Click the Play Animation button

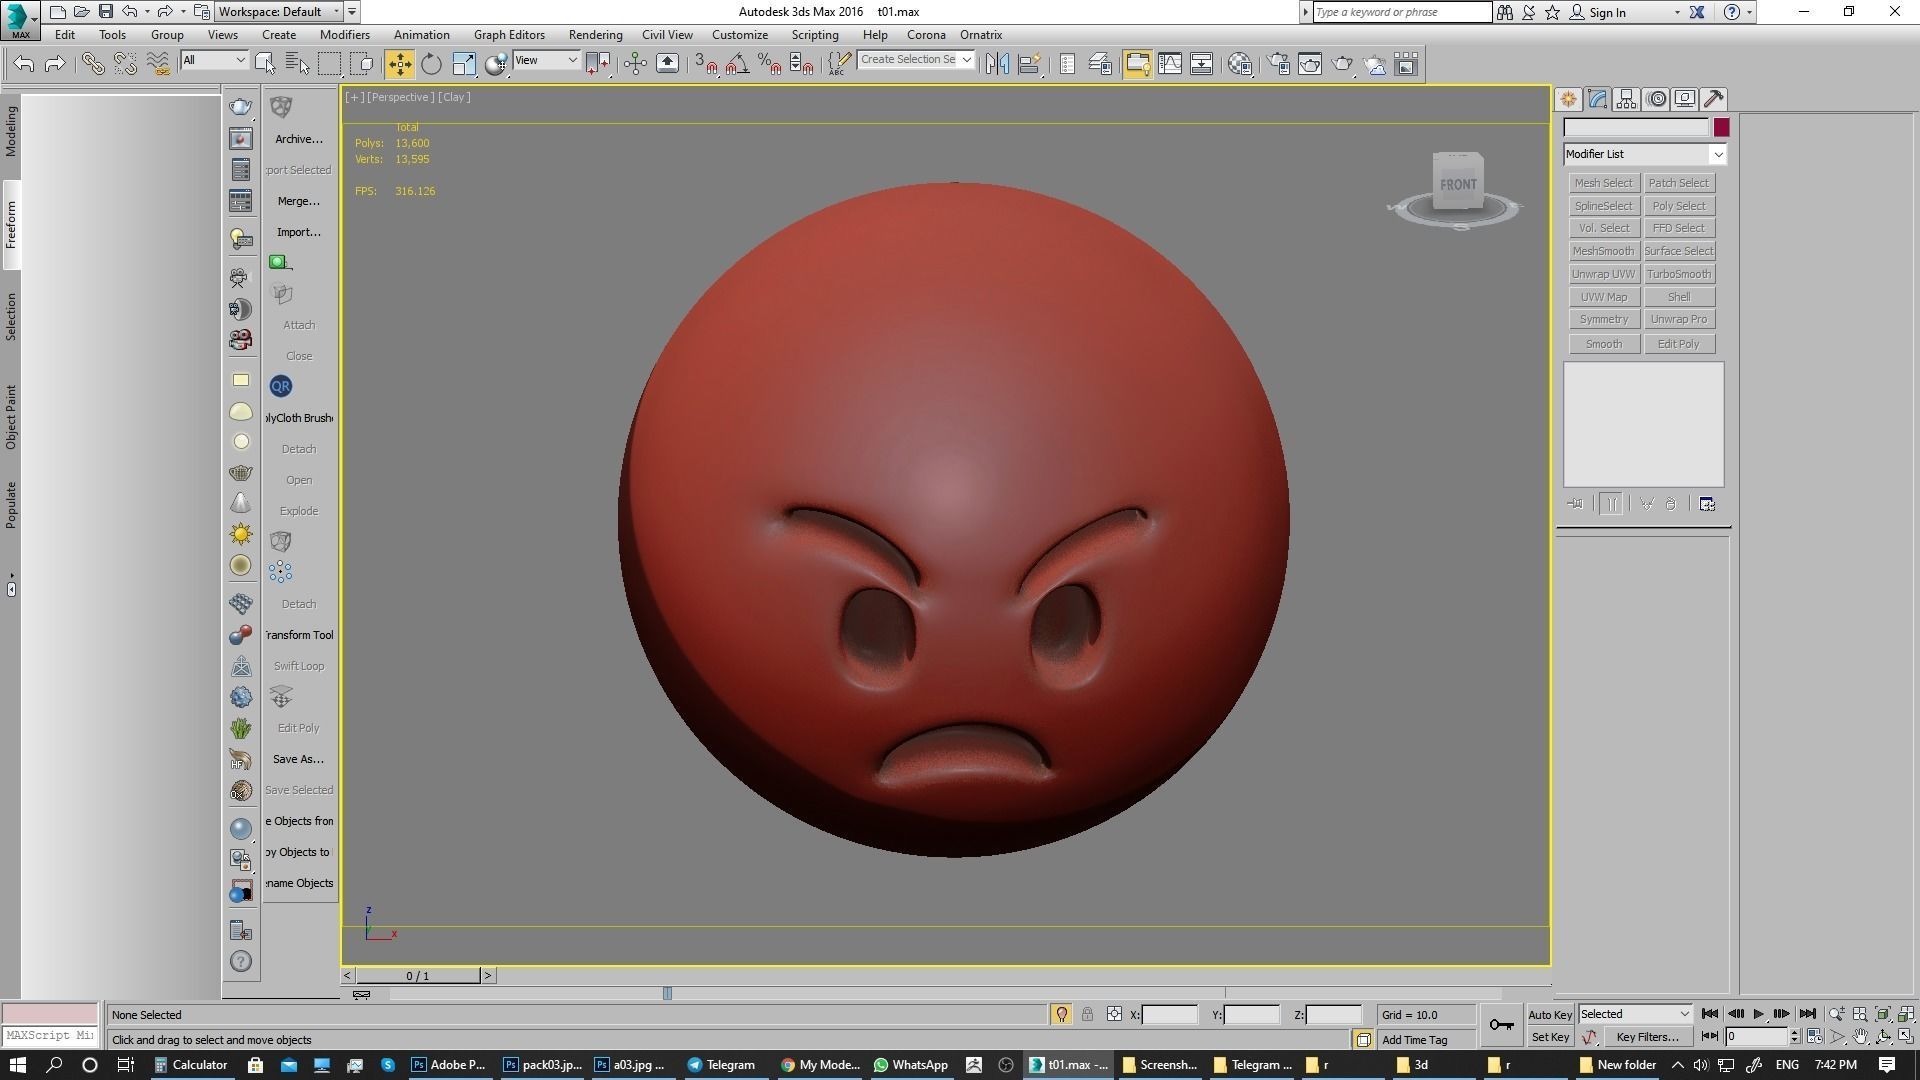[1759, 1014]
